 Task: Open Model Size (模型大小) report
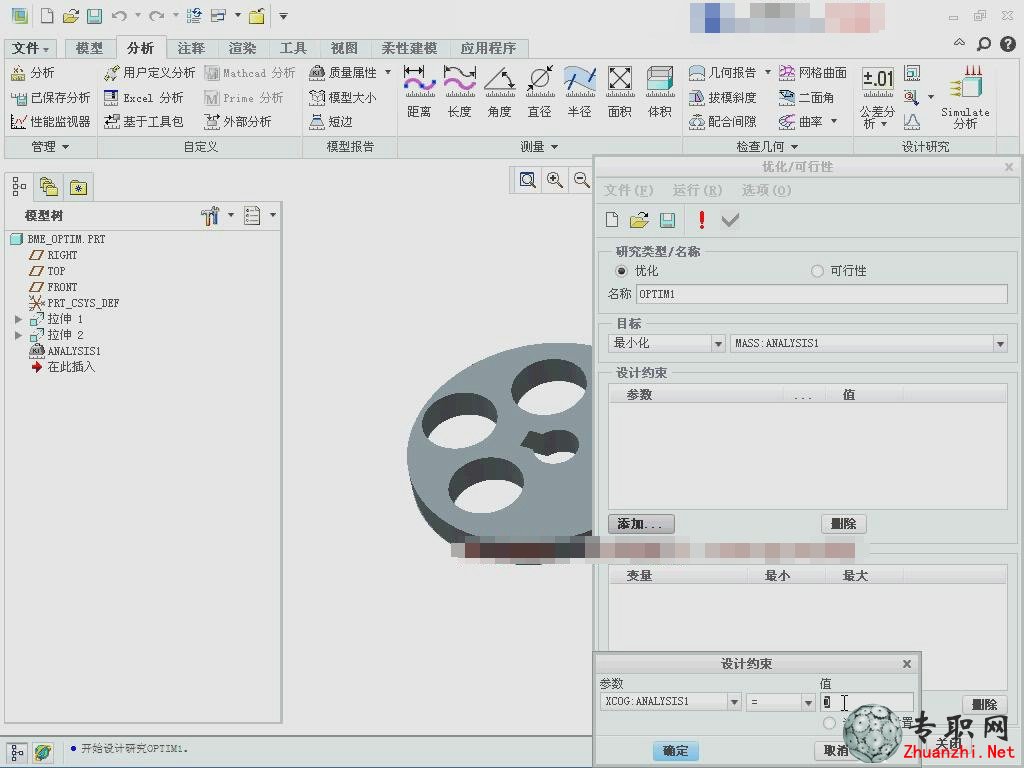[343, 97]
